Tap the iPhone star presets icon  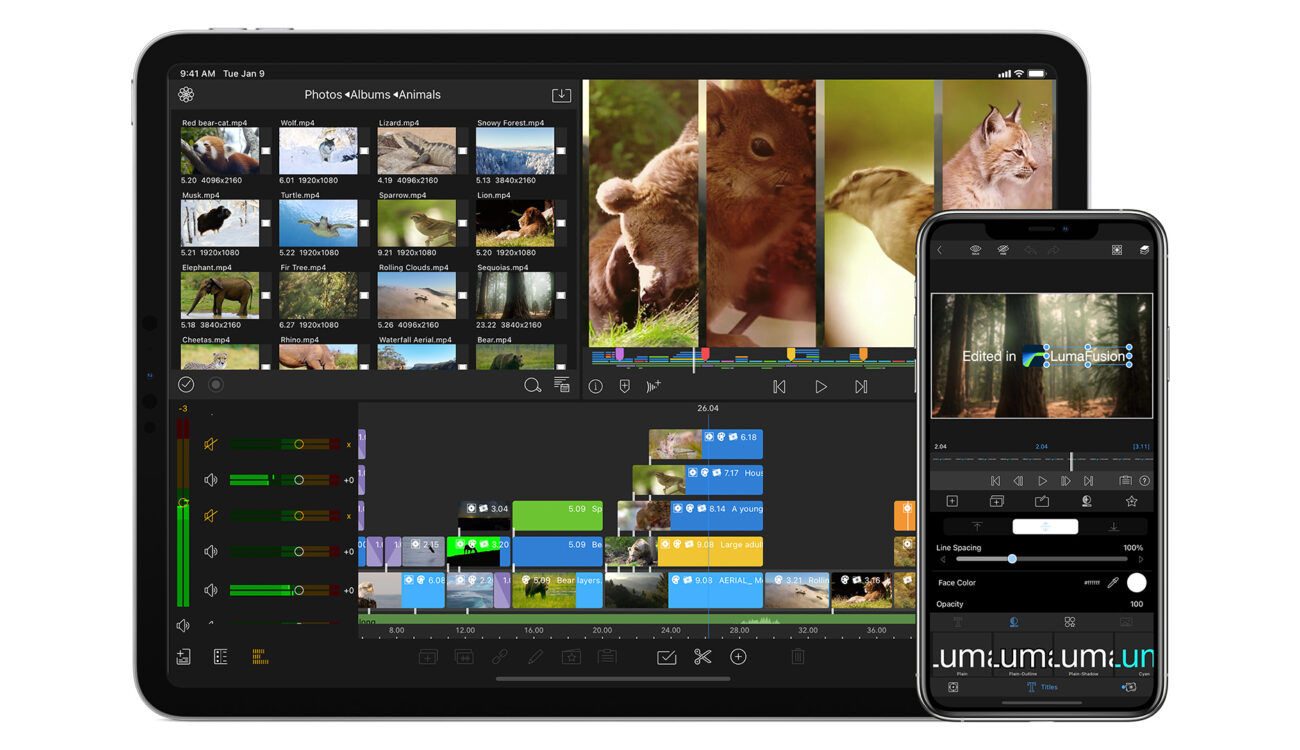click(1131, 501)
